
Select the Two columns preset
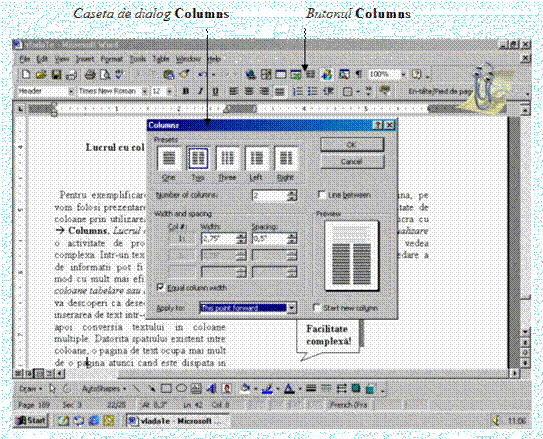pyautogui.click(x=198, y=158)
